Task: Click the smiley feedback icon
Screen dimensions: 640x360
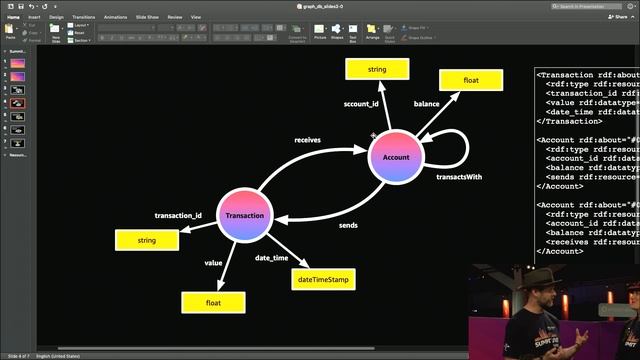Action: coord(631,6)
